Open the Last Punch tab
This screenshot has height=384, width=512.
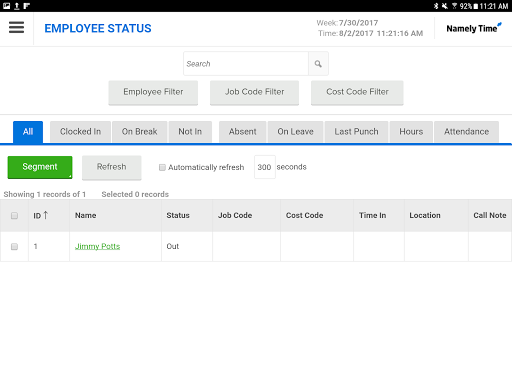pos(356,132)
